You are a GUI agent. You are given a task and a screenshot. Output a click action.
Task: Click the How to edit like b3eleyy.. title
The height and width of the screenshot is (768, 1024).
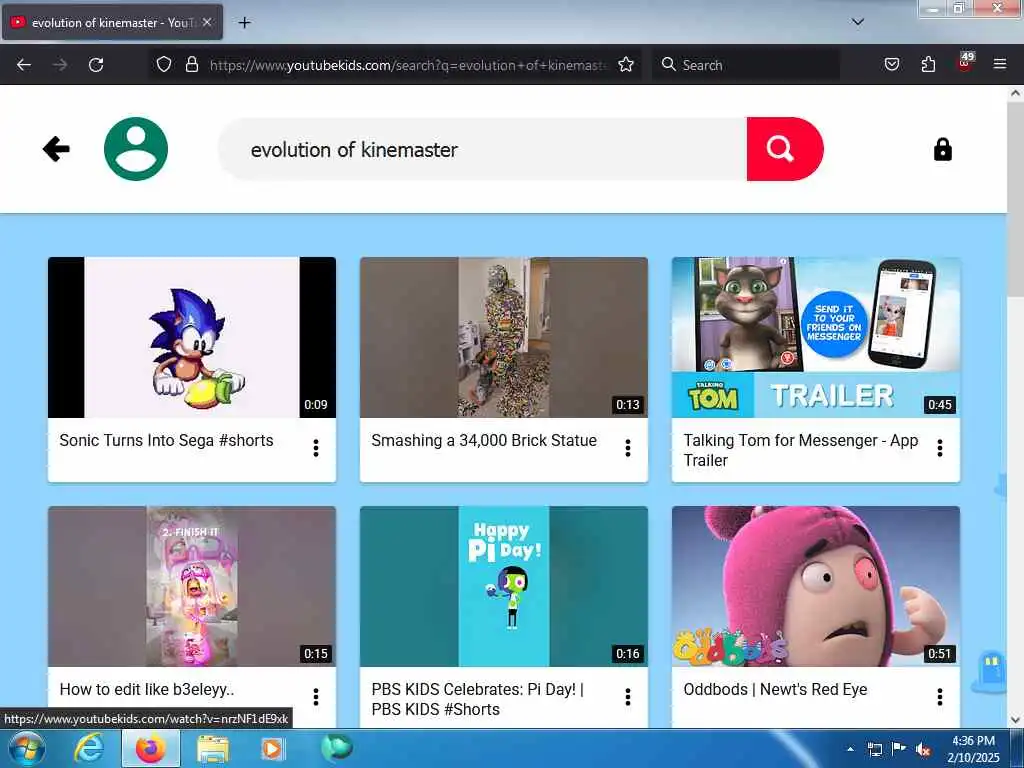point(147,690)
